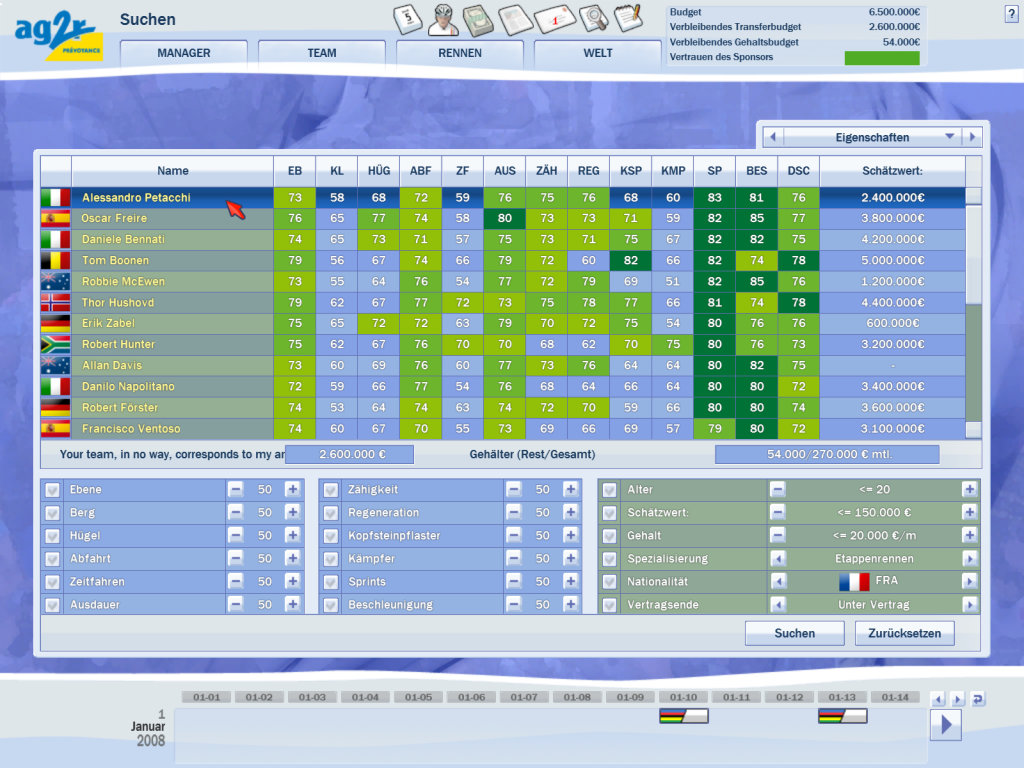Enable the Ebene filter checkbox
The height and width of the screenshot is (768, 1024).
pos(53,490)
